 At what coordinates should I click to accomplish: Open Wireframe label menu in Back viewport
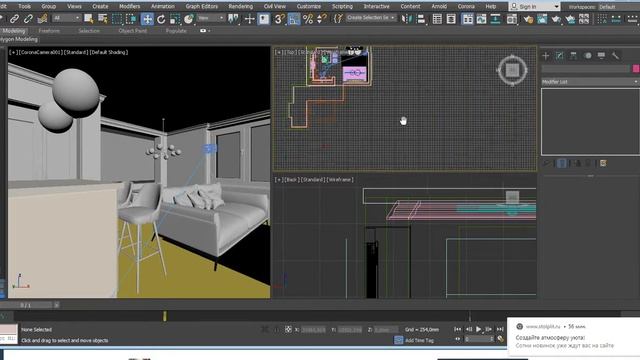[x=340, y=180]
